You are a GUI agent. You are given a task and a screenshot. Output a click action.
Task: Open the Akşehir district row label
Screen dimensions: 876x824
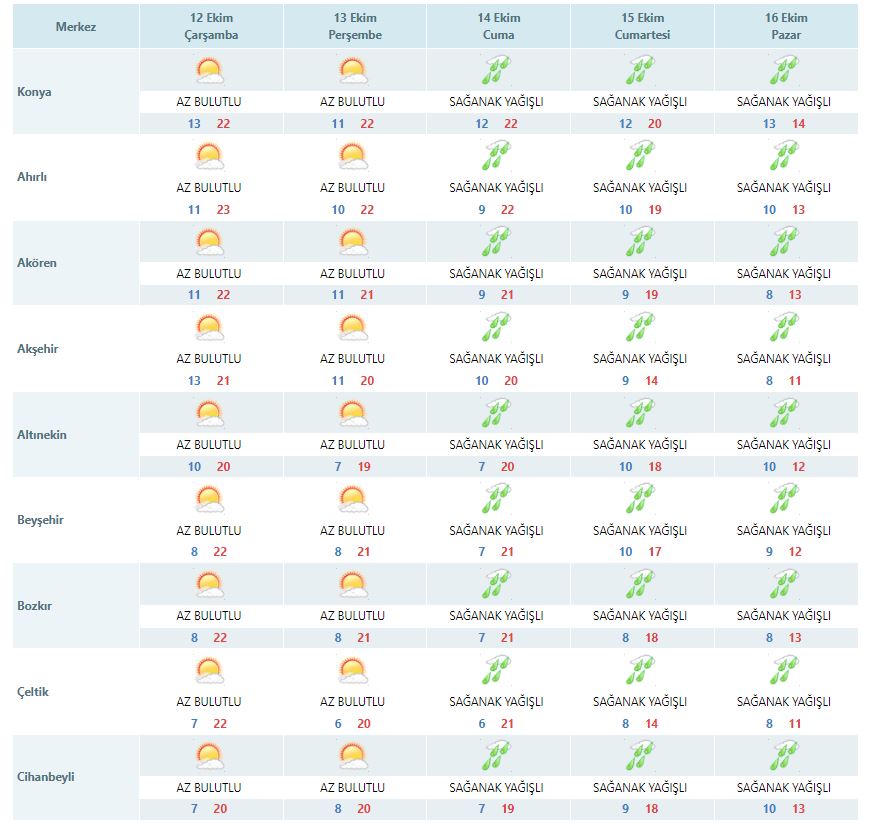pos(39,349)
